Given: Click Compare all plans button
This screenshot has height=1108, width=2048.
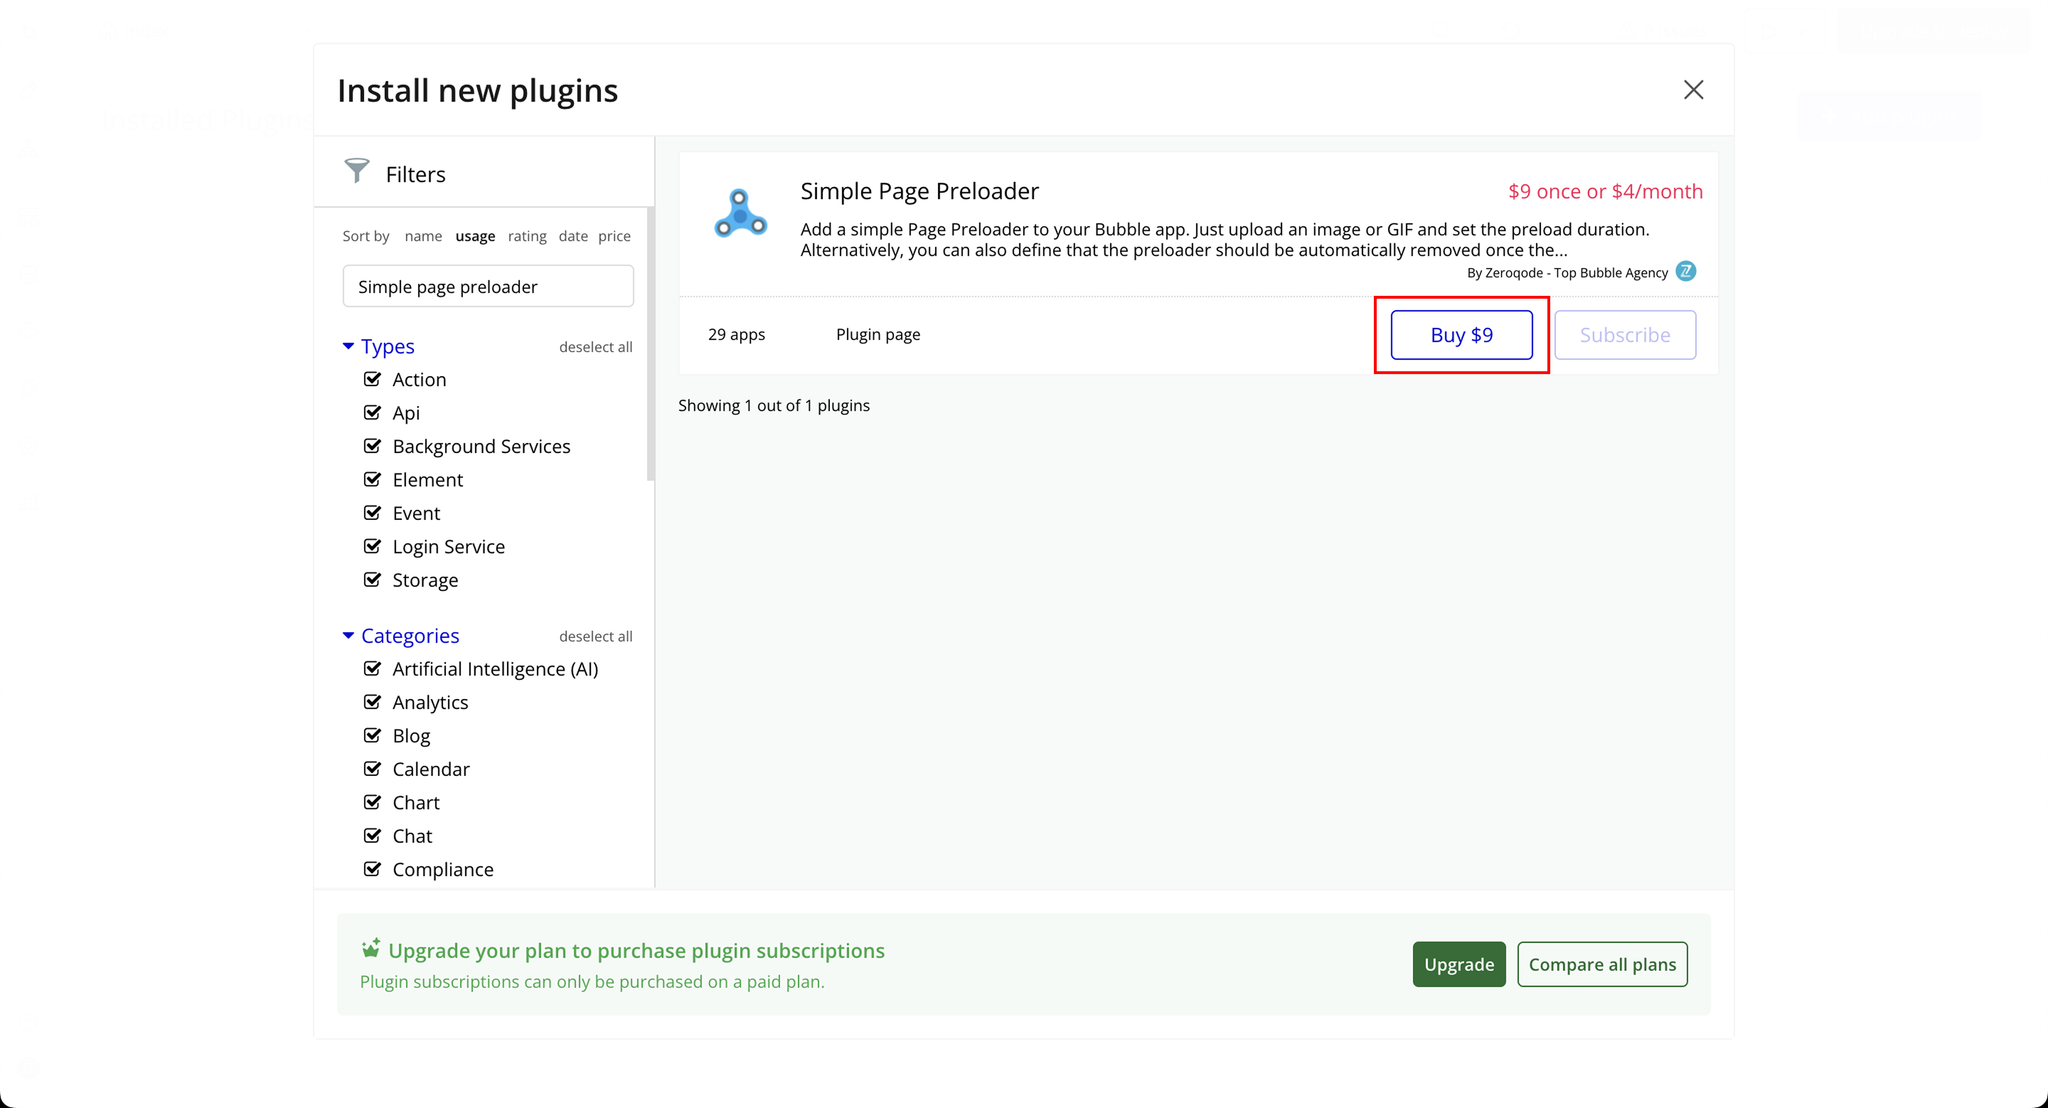Looking at the screenshot, I should coord(1602,964).
